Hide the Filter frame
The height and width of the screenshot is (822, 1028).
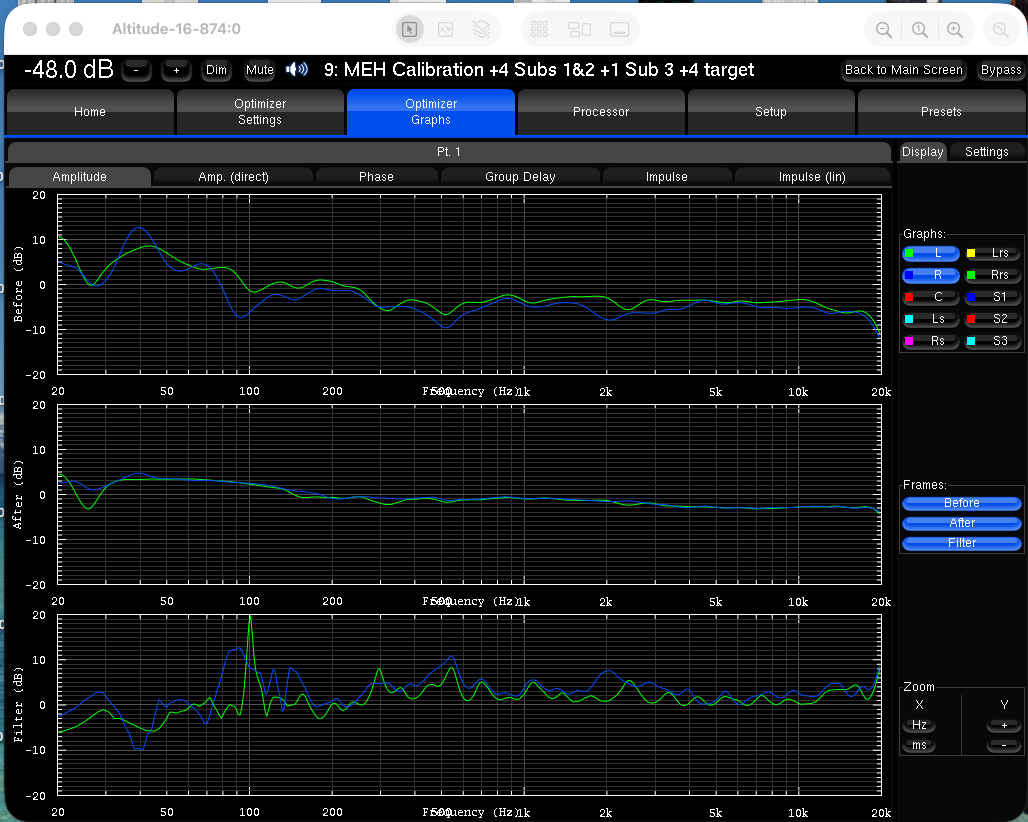tap(962, 543)
